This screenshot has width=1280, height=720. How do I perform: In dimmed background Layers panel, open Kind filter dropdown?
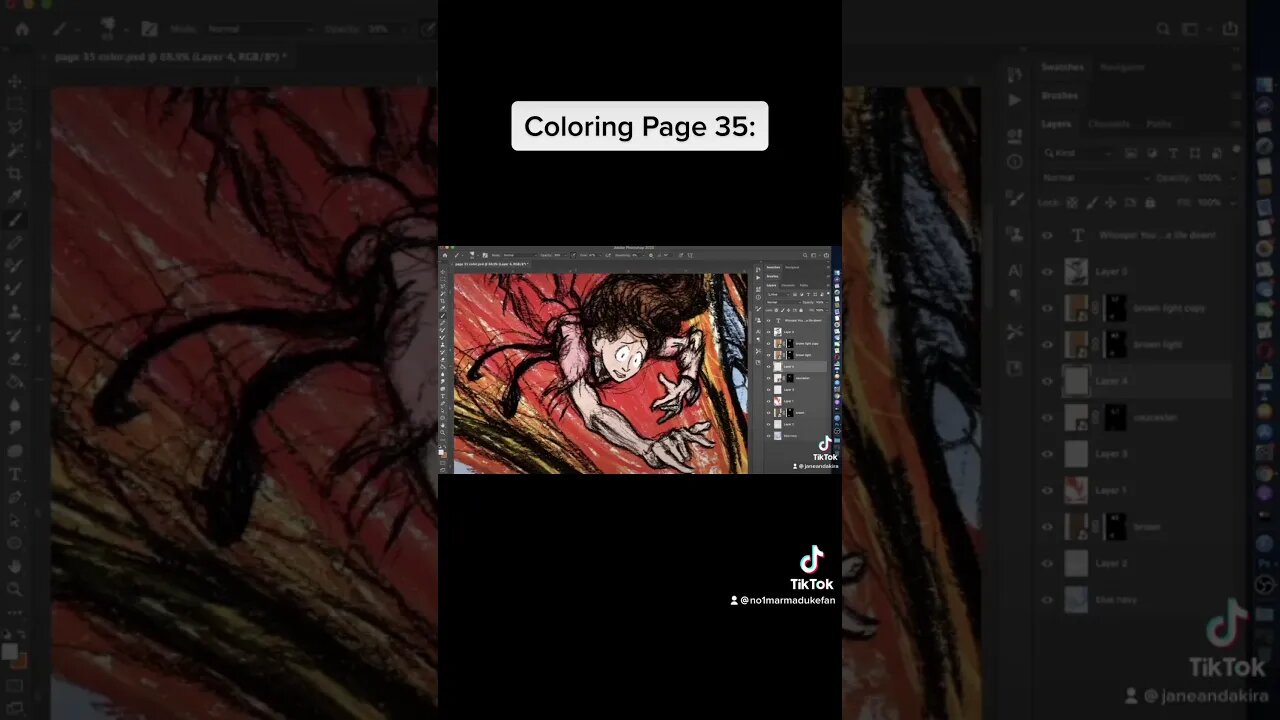coord(1077,153)
